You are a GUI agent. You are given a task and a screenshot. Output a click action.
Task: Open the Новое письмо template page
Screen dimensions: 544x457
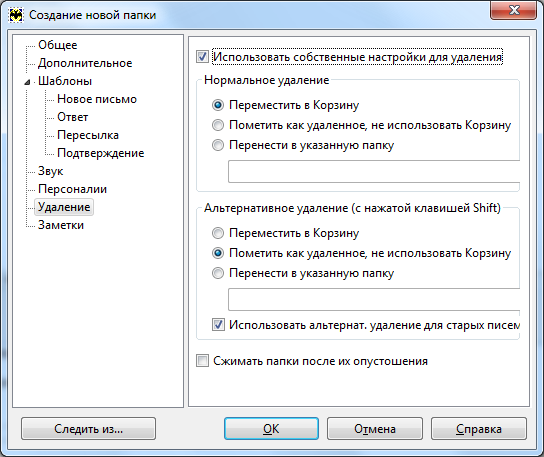pyautogui.click(x=97, y=99)
